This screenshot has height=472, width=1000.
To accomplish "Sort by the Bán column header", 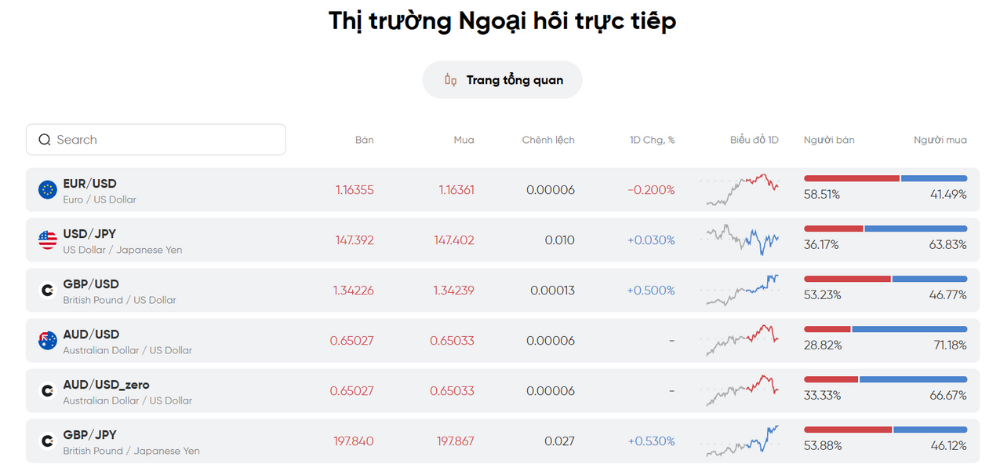I will pos(364,140).
